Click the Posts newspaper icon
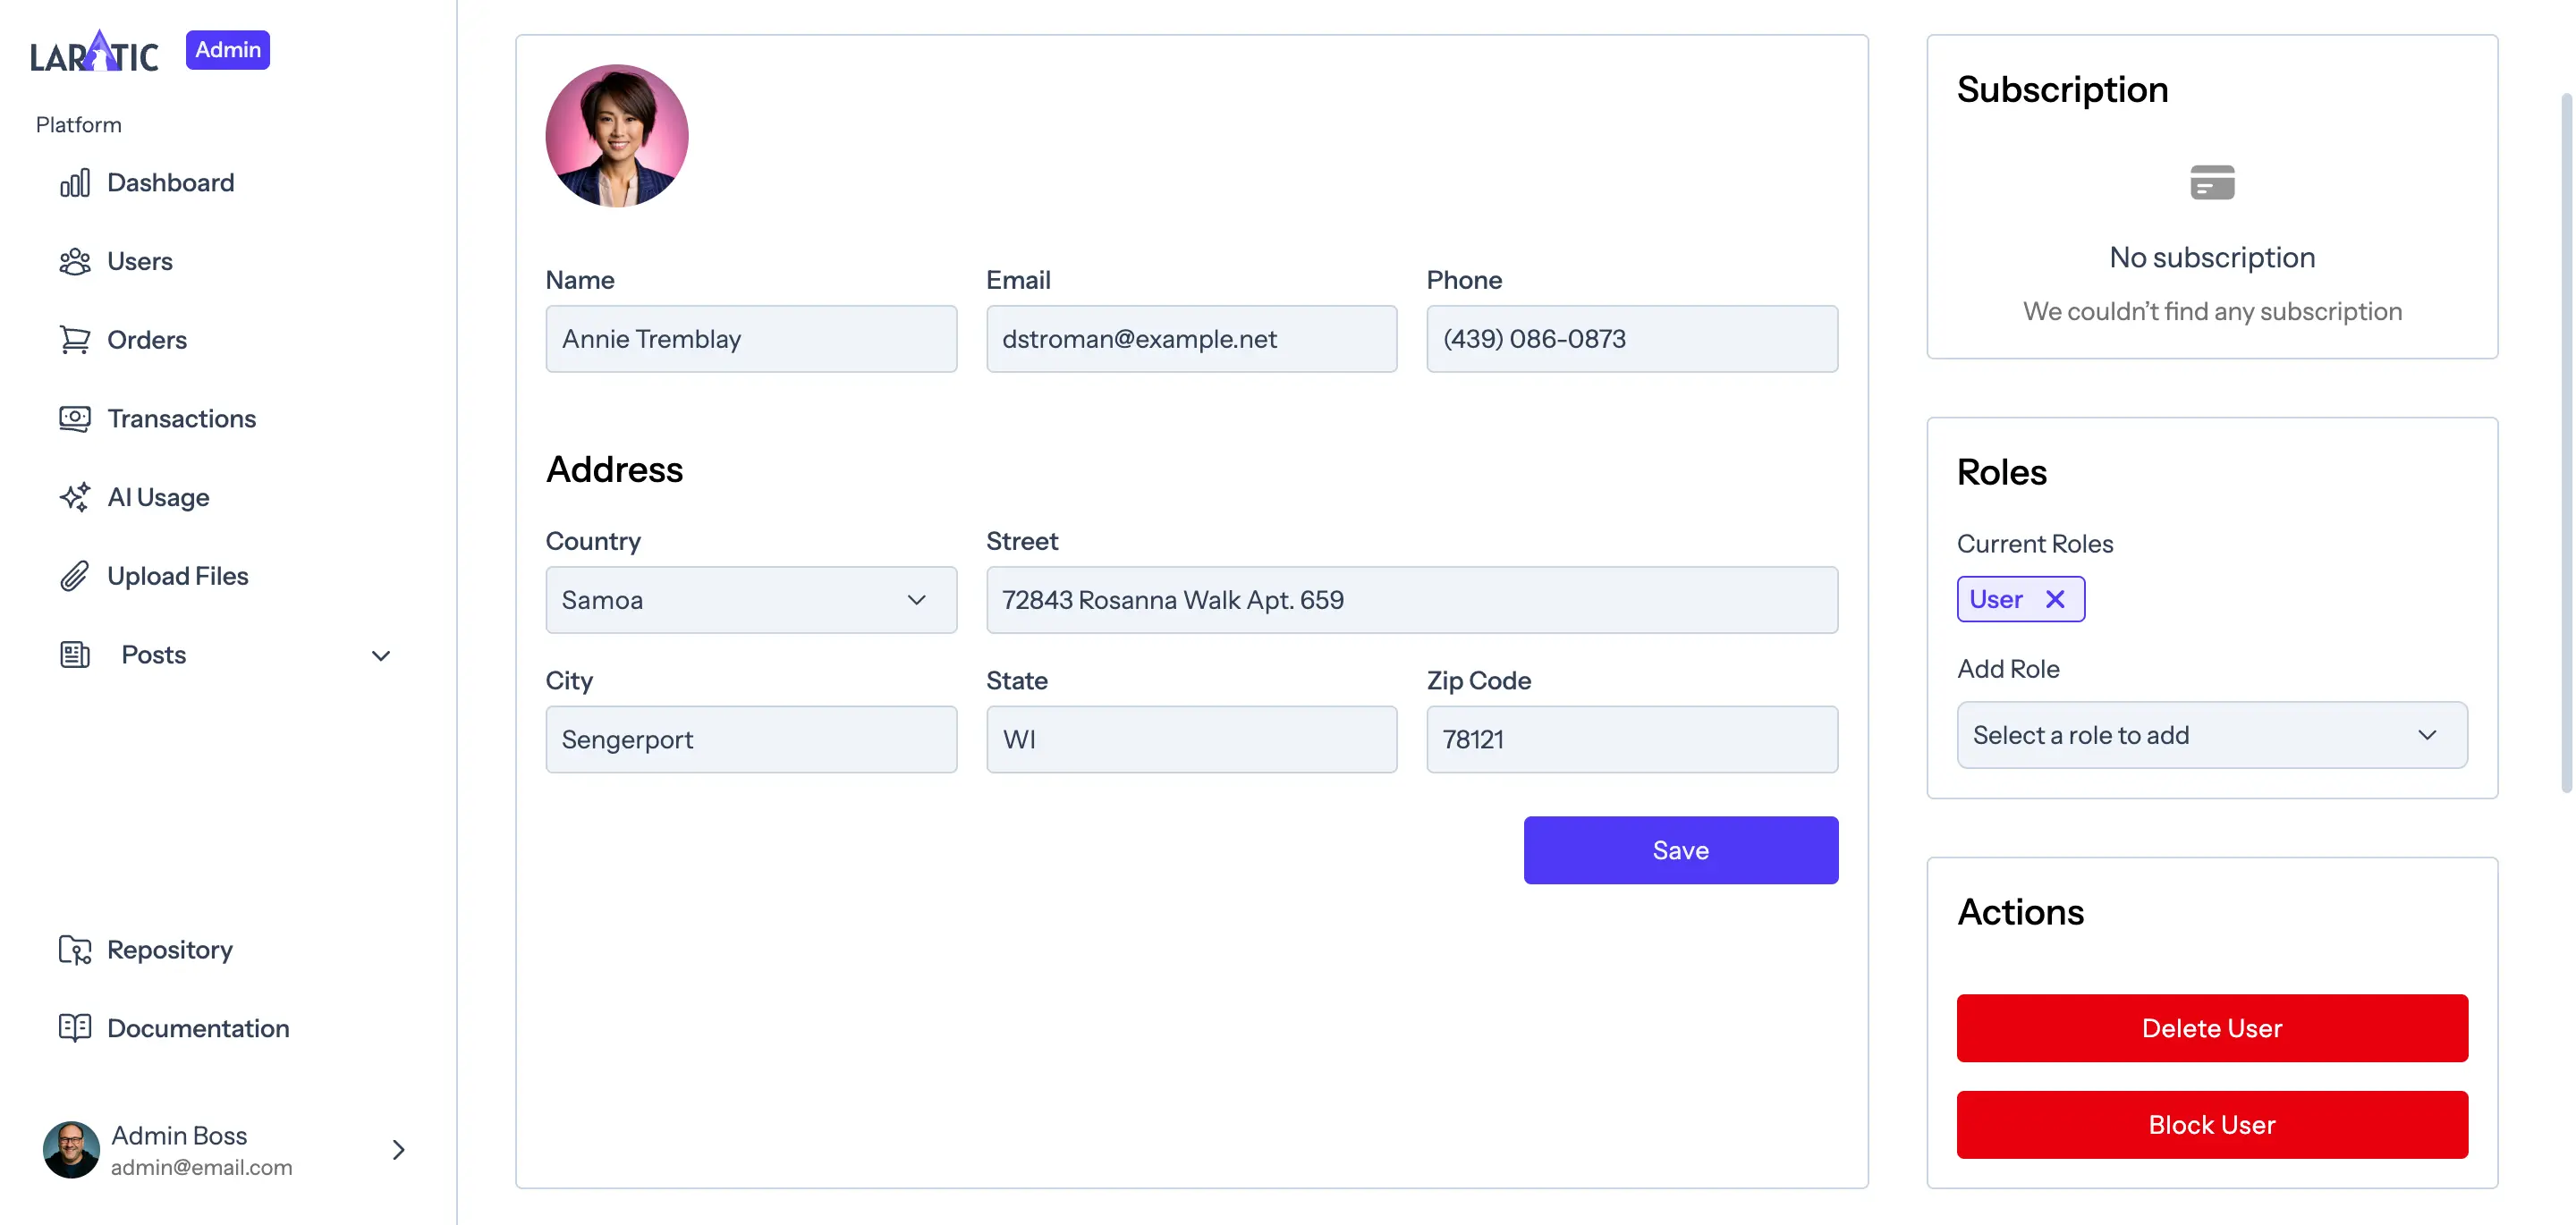The image size is (2576, 1225). click(x=75, y=655)
